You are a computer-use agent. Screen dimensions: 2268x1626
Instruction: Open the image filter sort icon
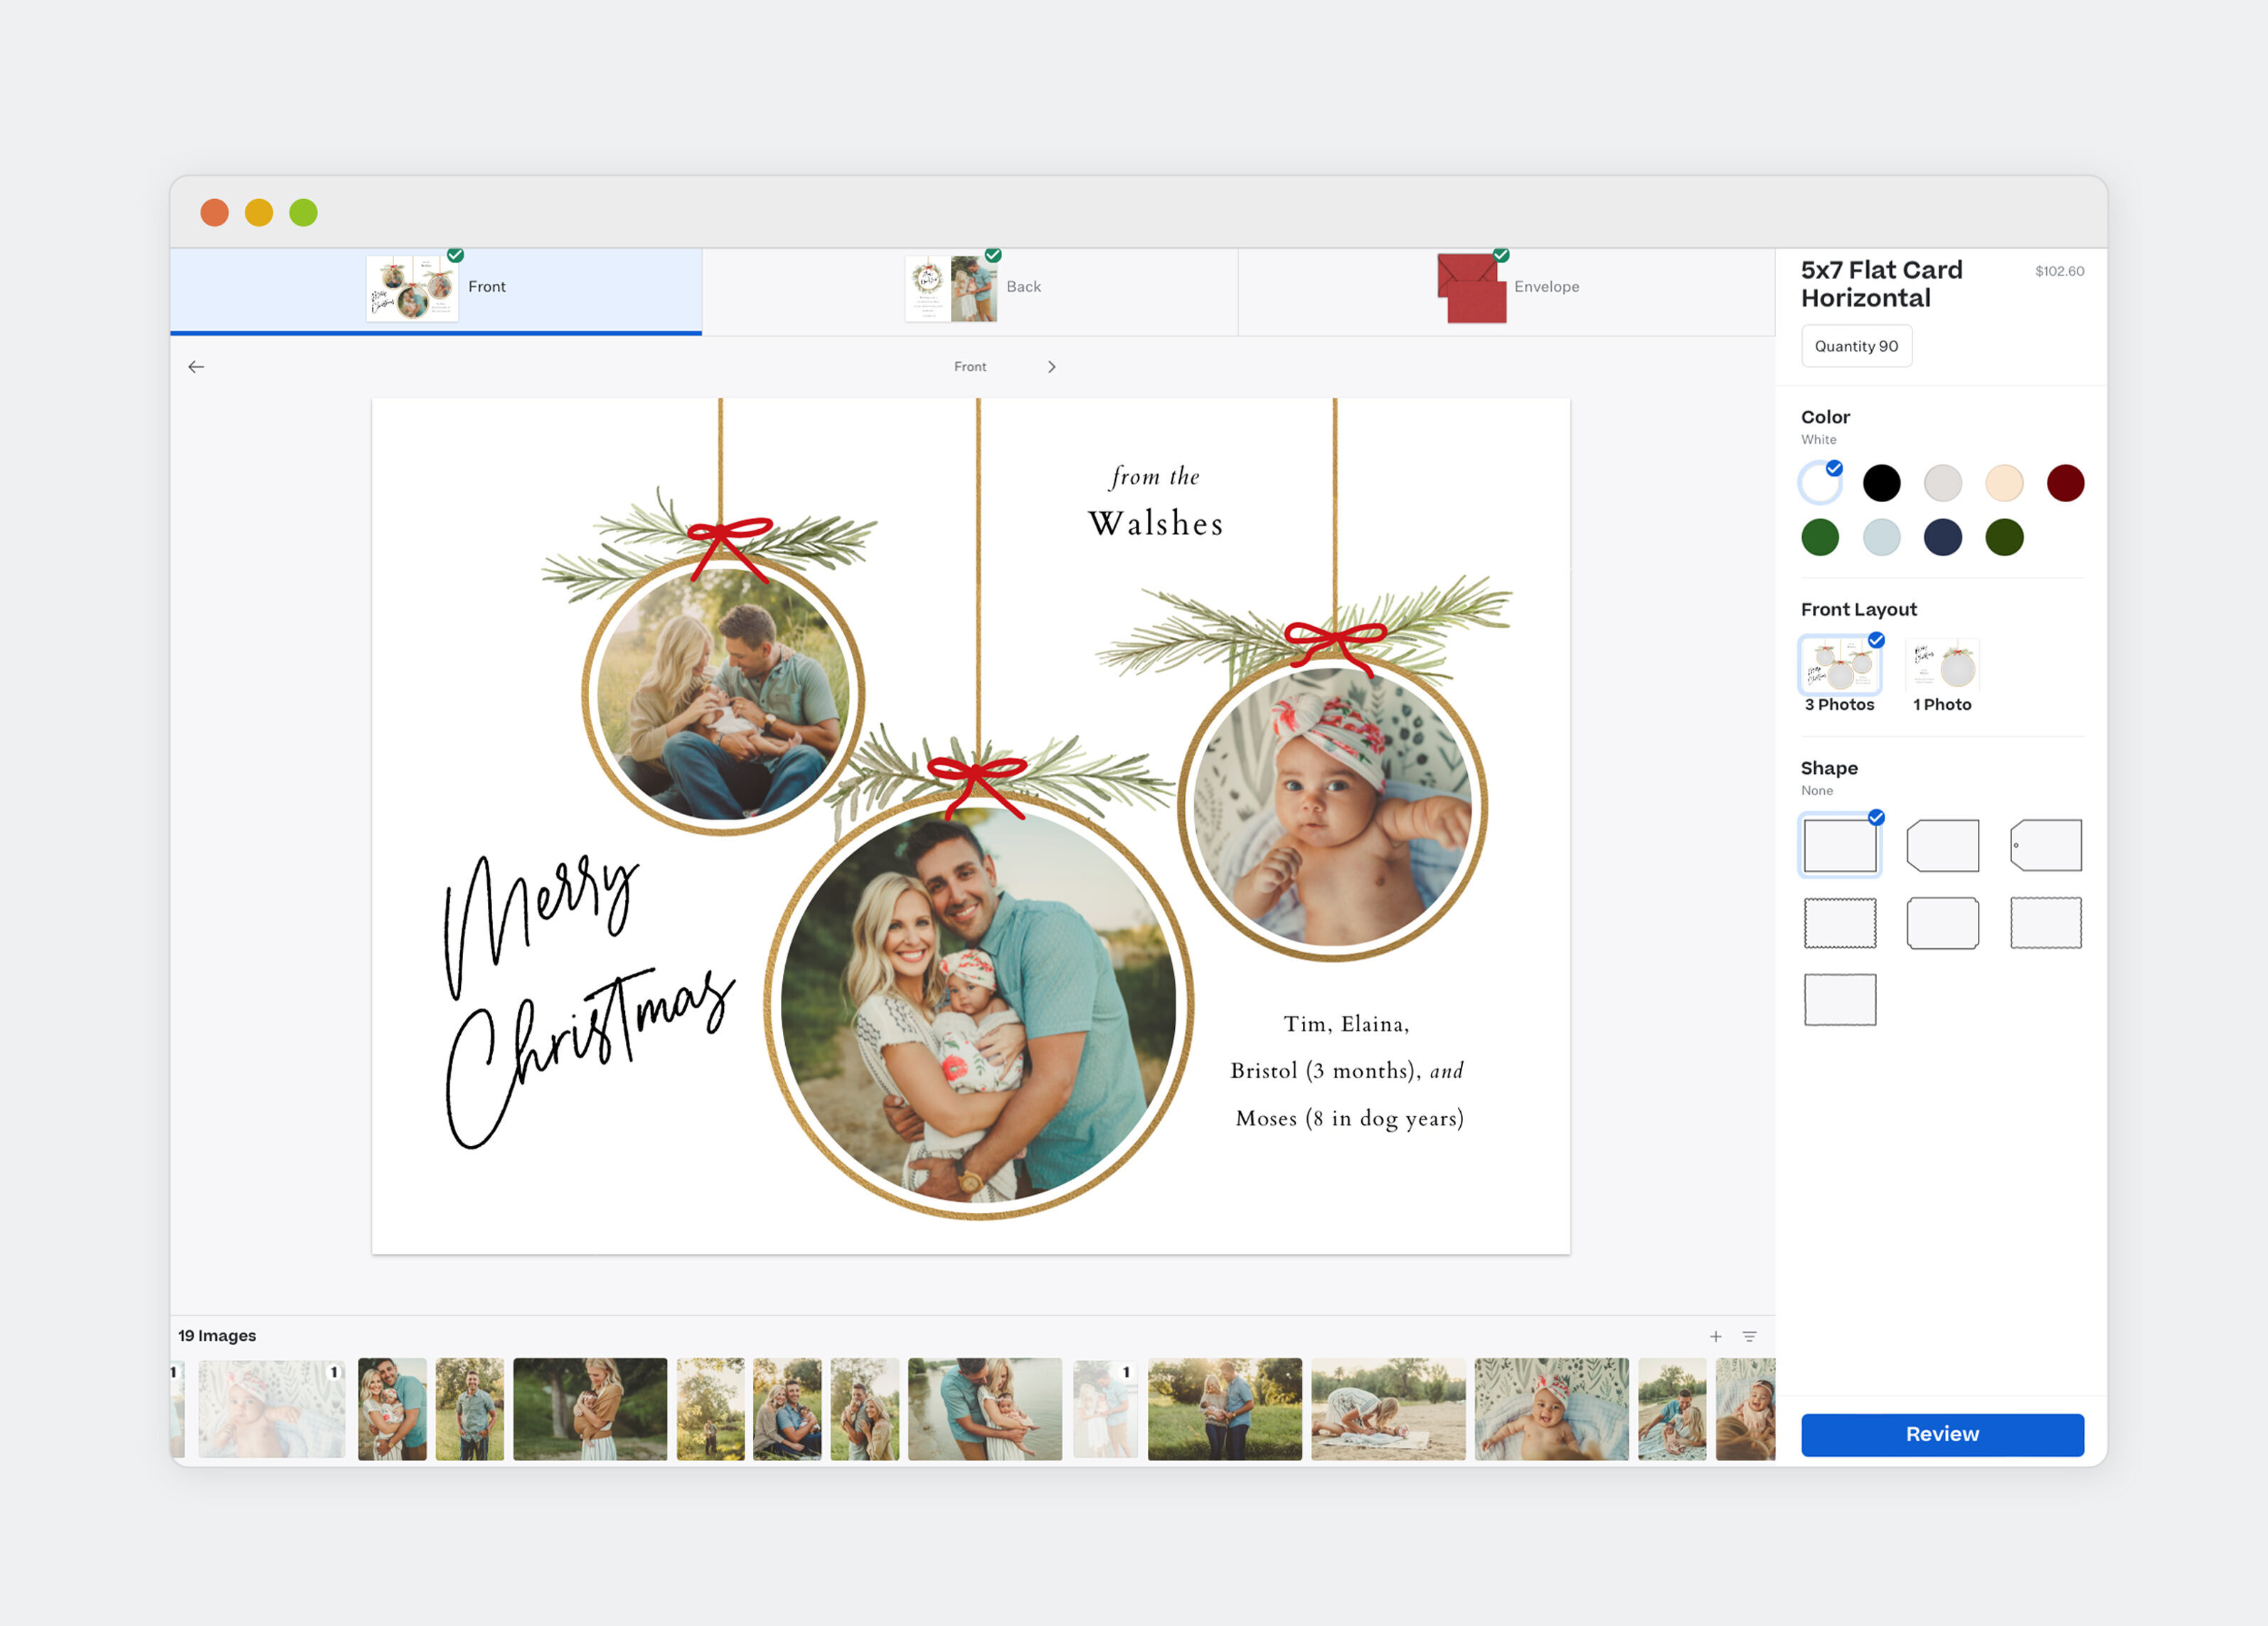1749,1336
